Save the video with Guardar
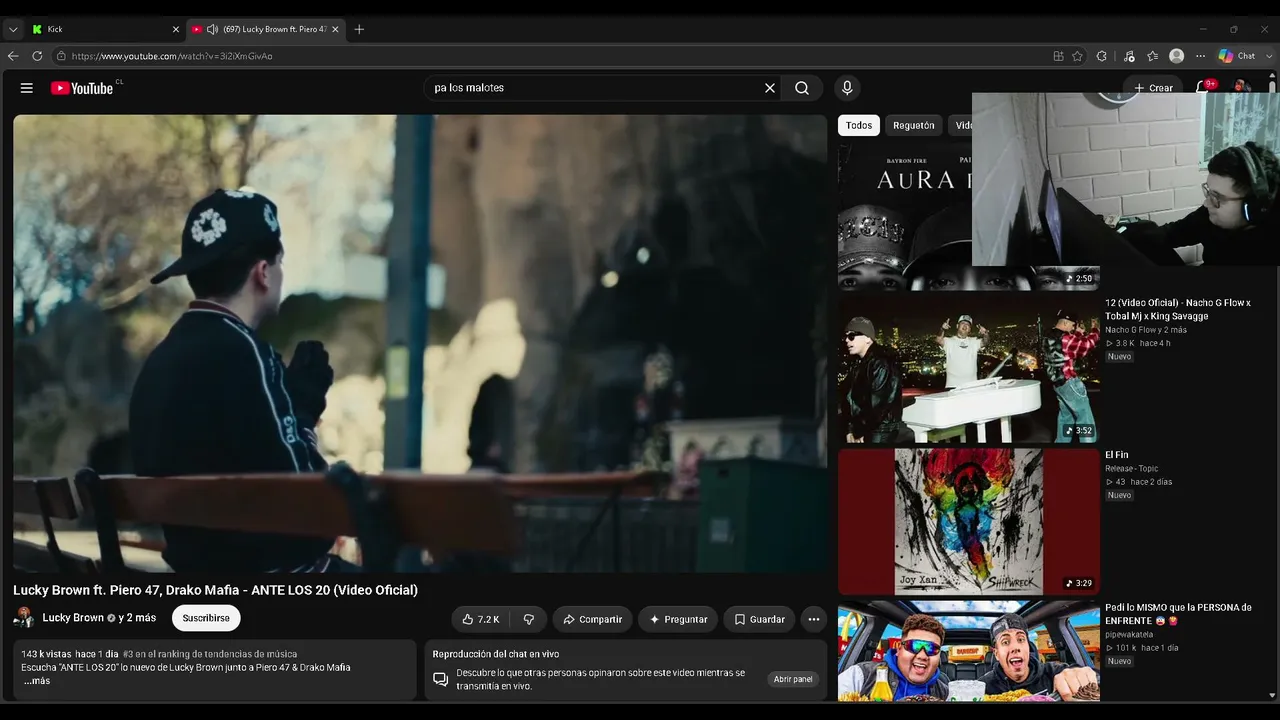 [759, 619]
